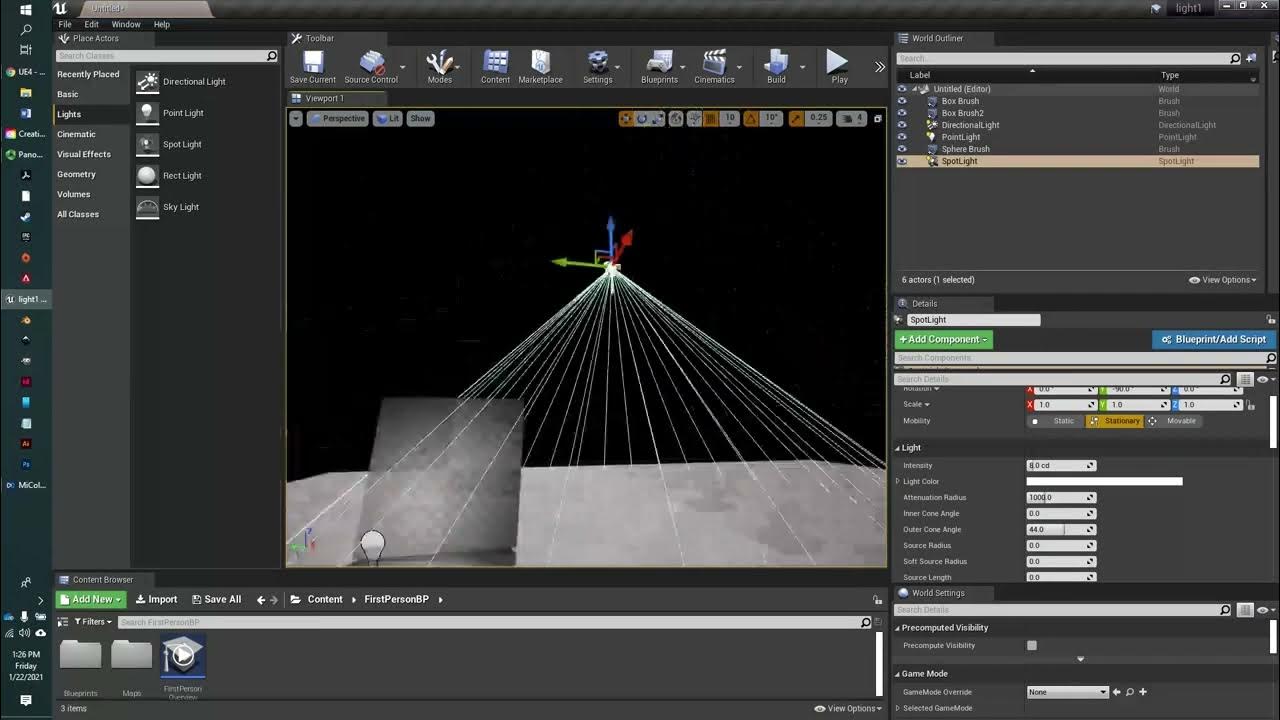Toggle grid snapping in viewport

[x=711, y=118]
